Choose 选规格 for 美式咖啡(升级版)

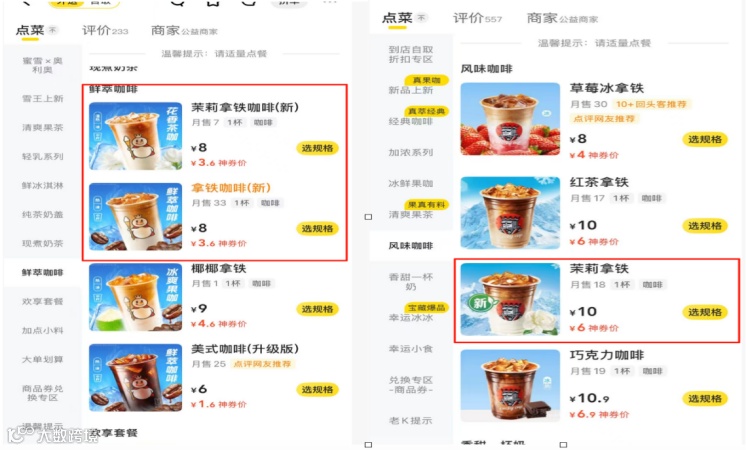(317, 390)
